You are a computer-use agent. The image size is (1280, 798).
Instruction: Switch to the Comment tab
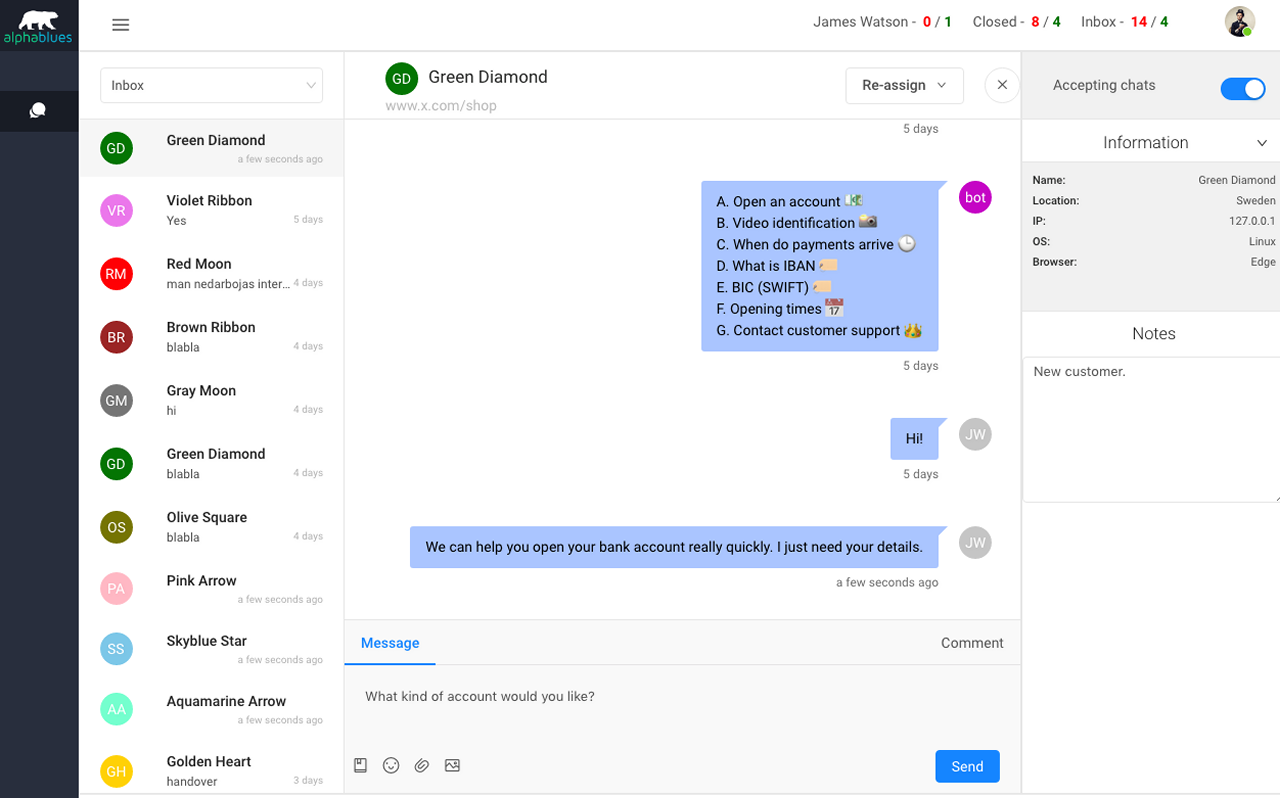coord(971,643)
